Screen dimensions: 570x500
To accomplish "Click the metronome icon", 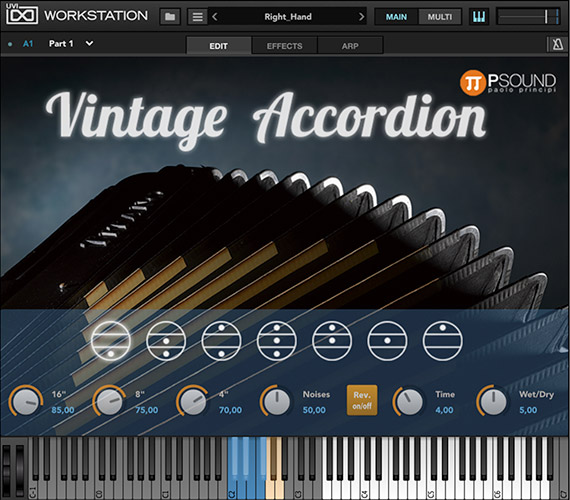I will [x=557, y=45].
